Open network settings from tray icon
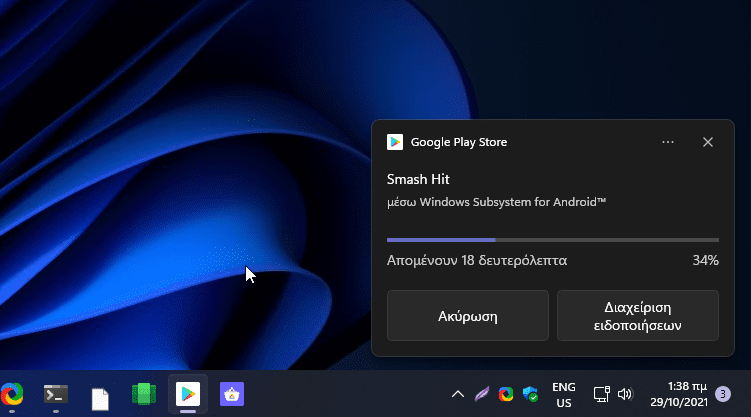The width and height of the screenshot is (751, 417). coord(602,394)
